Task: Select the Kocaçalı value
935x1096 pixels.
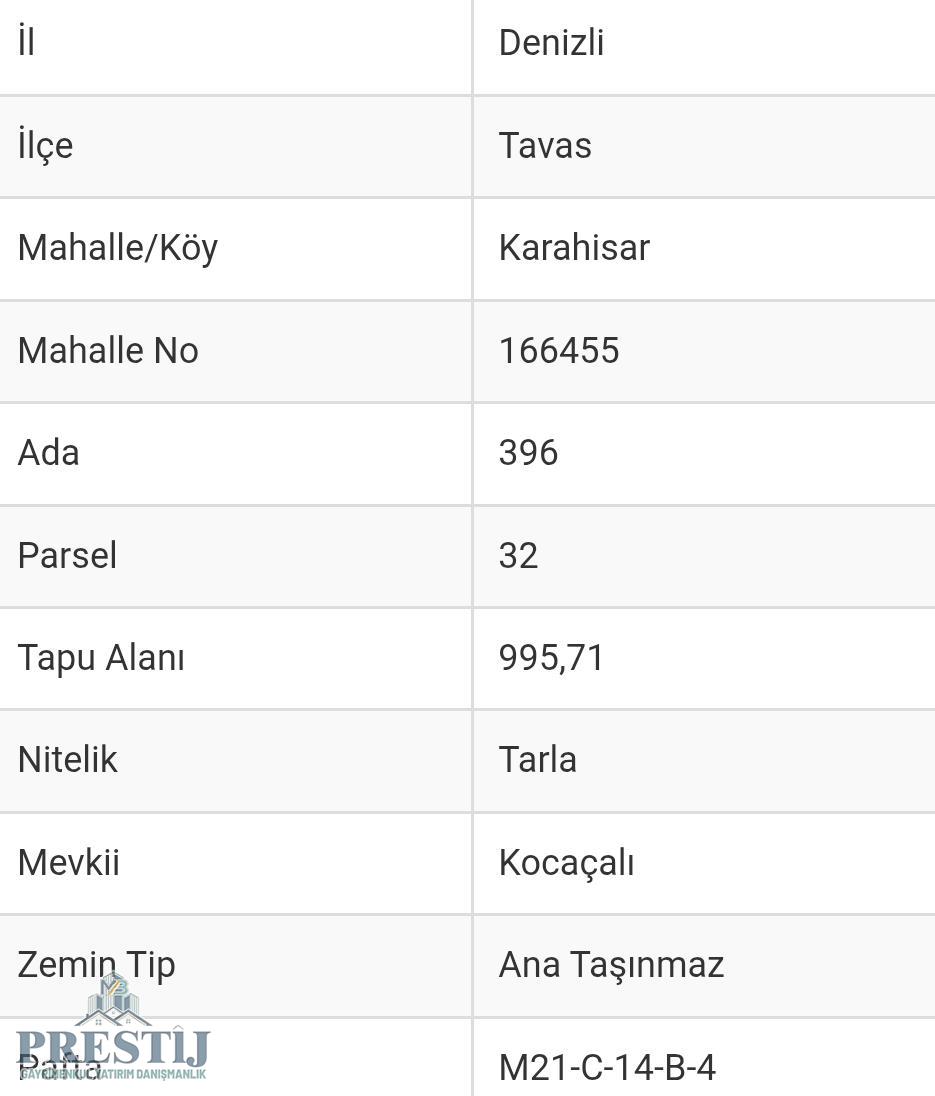Action: click(x=566, y=863)
